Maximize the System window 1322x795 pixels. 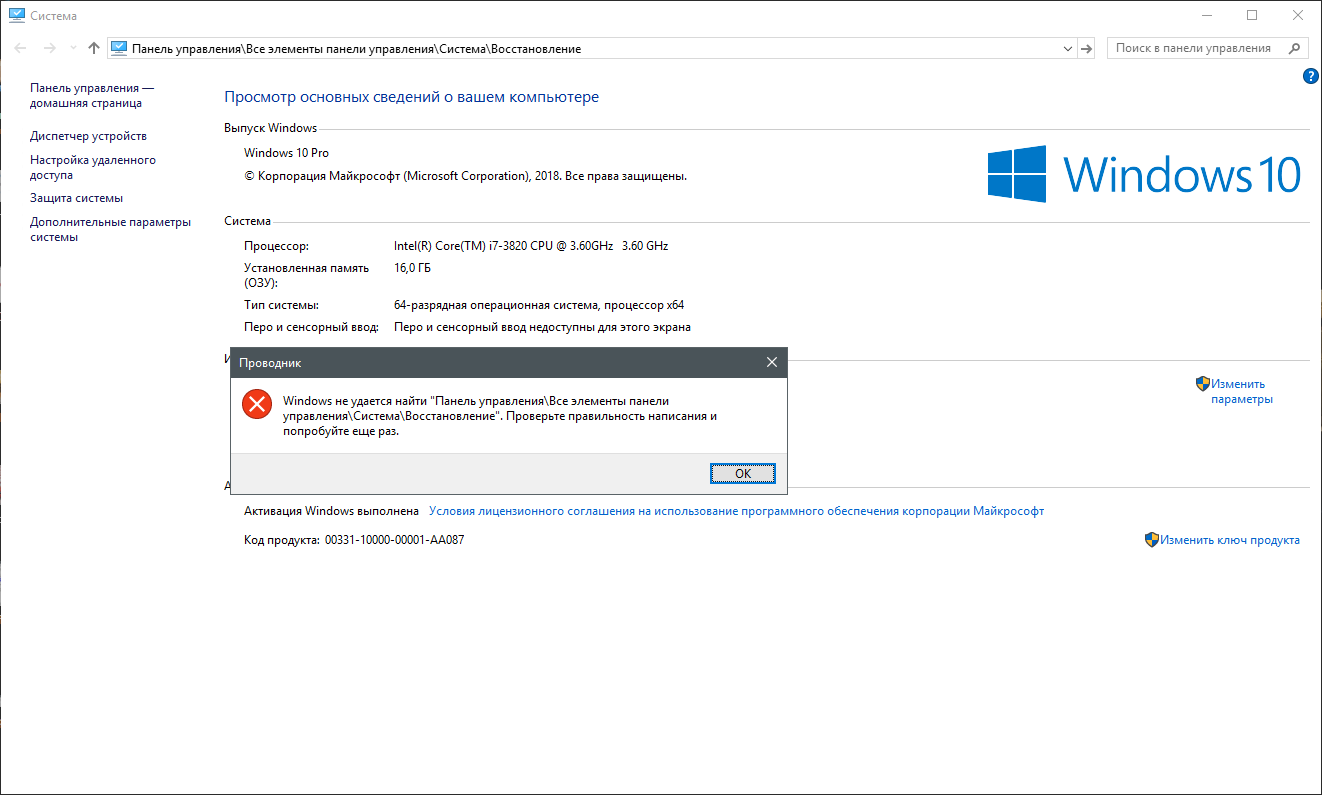[x=1252, y=15]
